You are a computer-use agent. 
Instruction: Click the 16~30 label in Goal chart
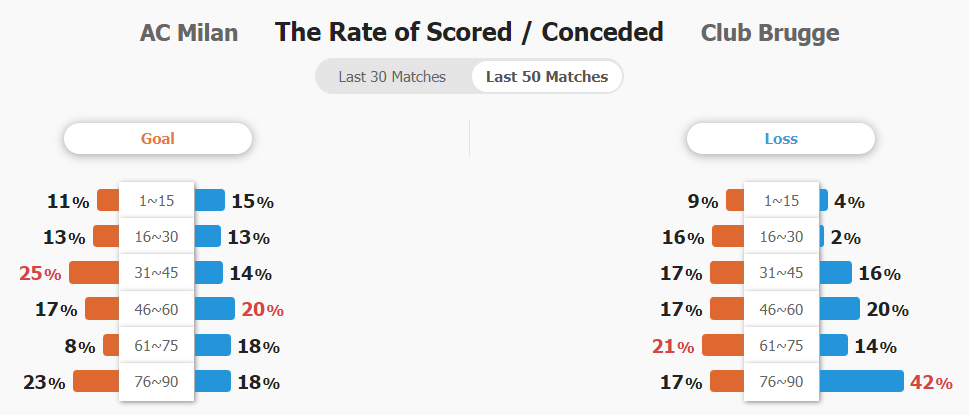tap(156, 237)
